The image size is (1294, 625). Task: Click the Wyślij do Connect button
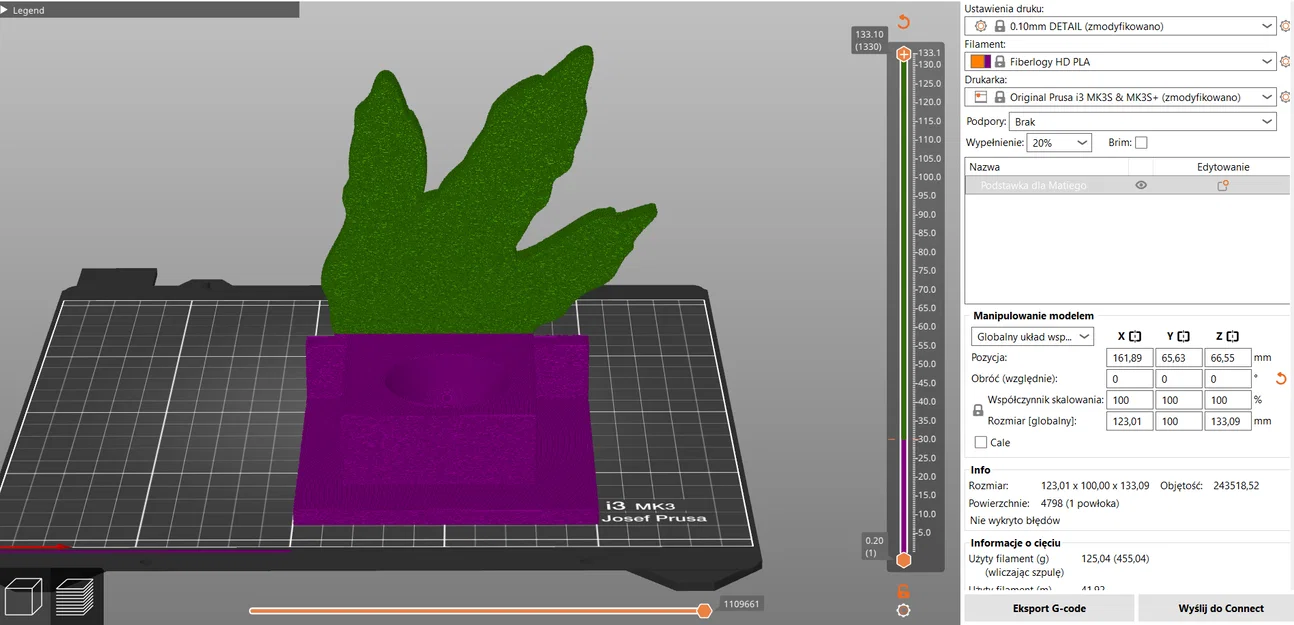[x=1220, y=608]
